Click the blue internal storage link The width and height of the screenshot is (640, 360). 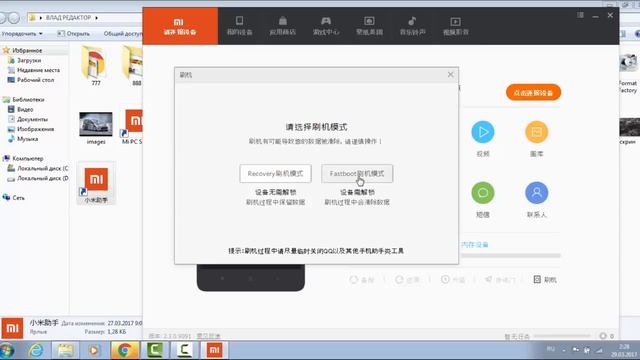(475, 245)
